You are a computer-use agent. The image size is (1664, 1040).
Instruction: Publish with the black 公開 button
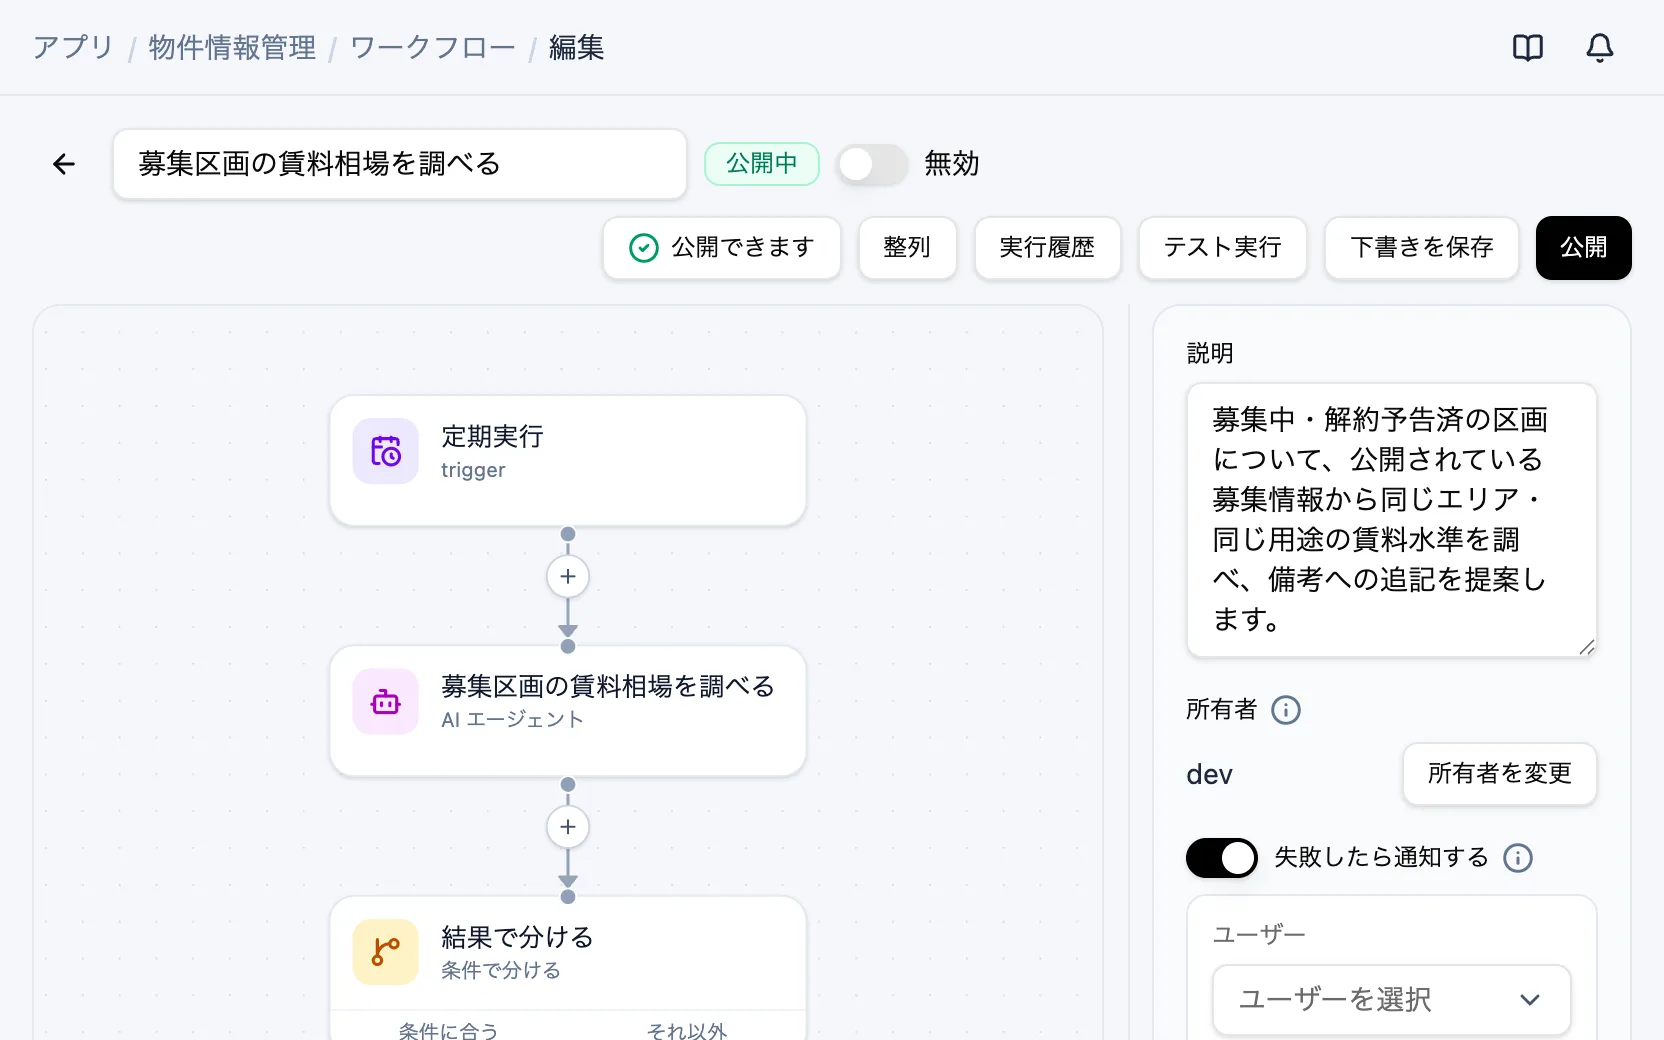1584,248
